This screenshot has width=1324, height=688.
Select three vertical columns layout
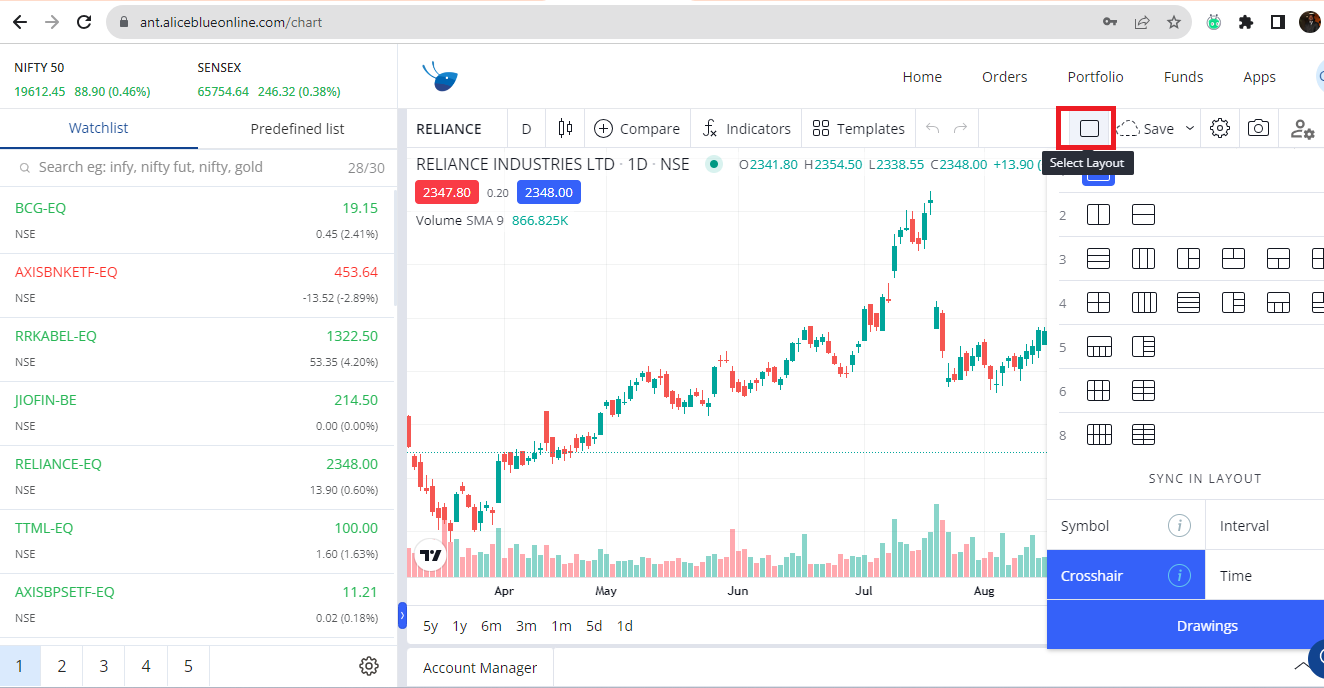tap(1143, 259)
